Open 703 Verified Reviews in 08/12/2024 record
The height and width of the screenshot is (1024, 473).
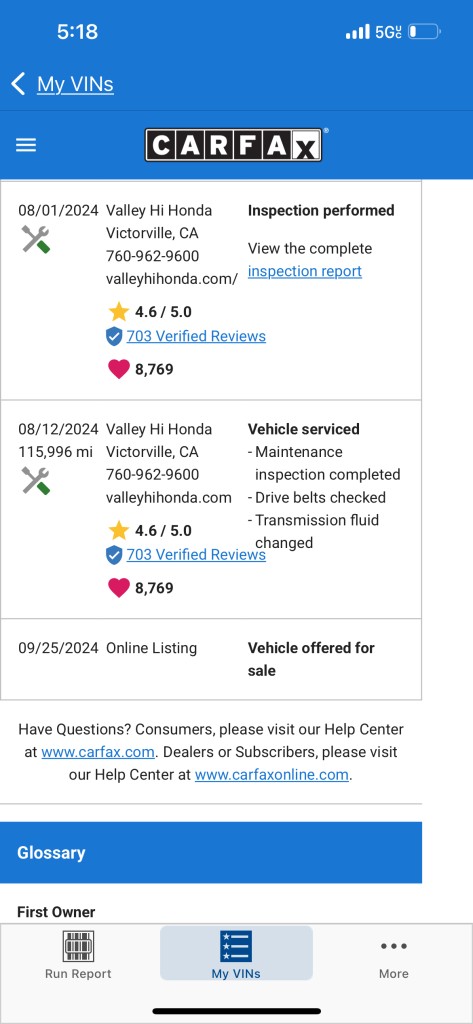[196, 555]
